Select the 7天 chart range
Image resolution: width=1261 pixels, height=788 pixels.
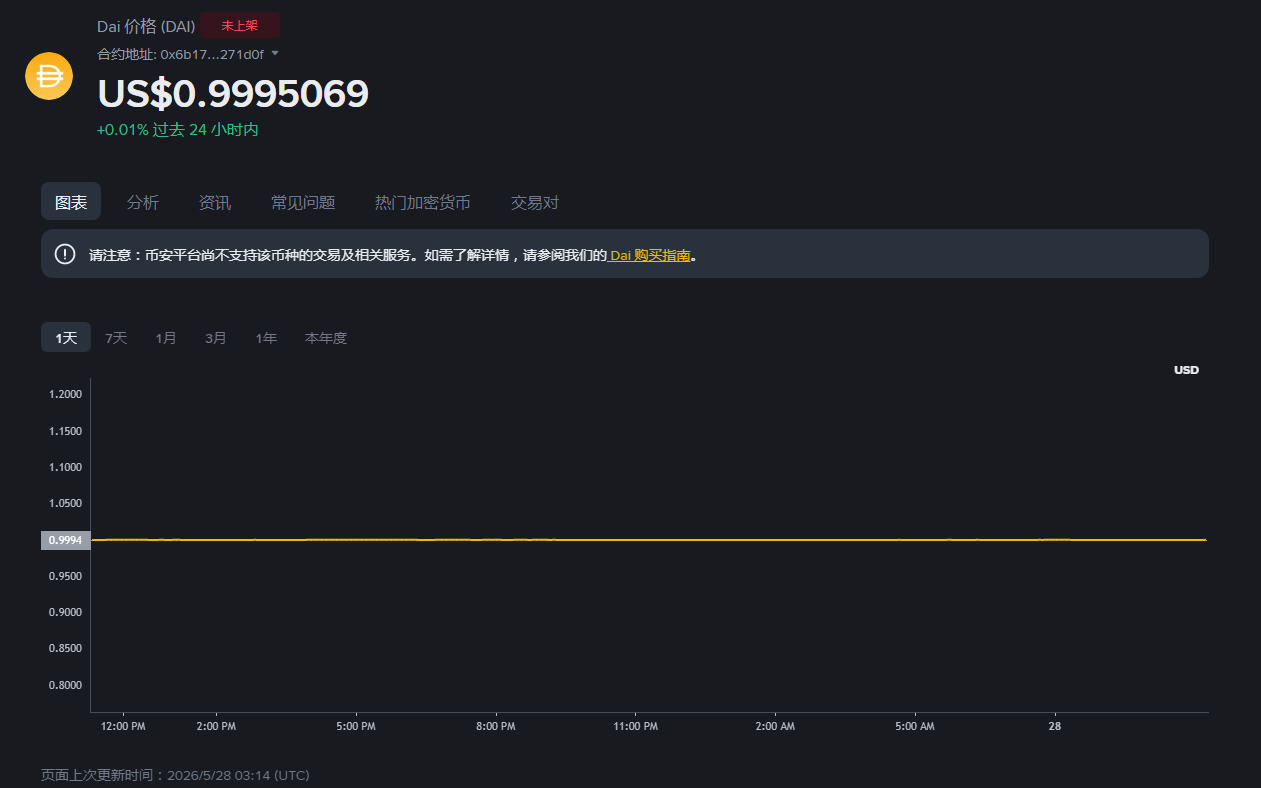pos(116,338)
